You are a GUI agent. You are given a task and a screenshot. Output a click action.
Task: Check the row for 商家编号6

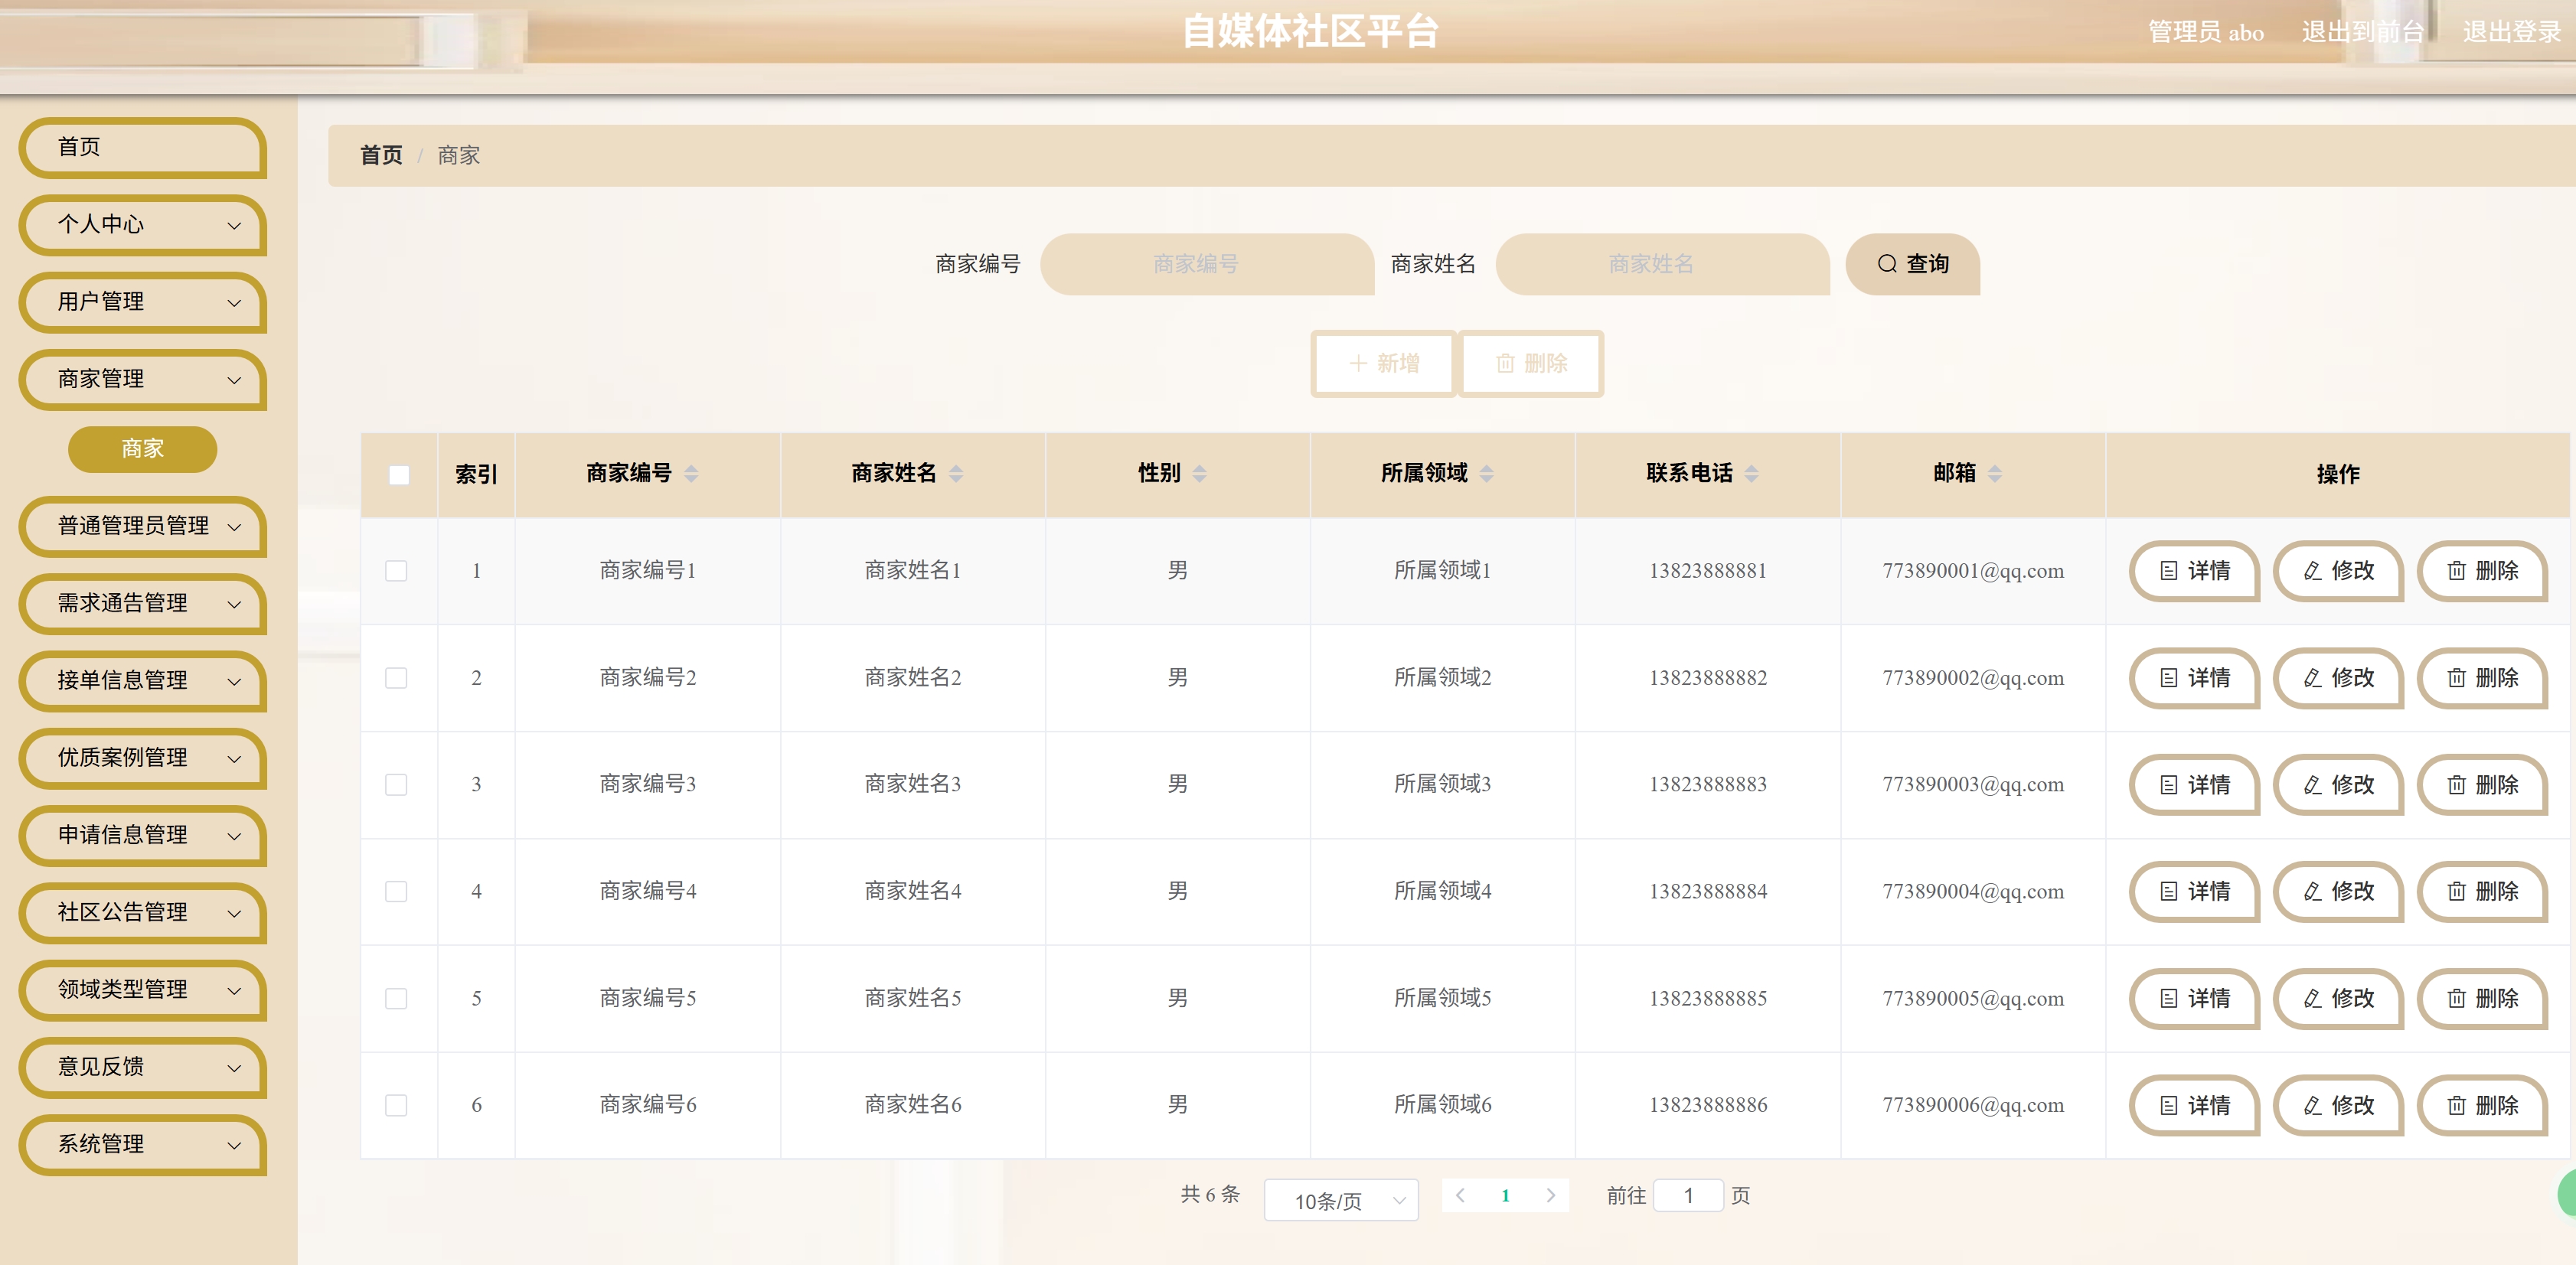(396, 1105)
